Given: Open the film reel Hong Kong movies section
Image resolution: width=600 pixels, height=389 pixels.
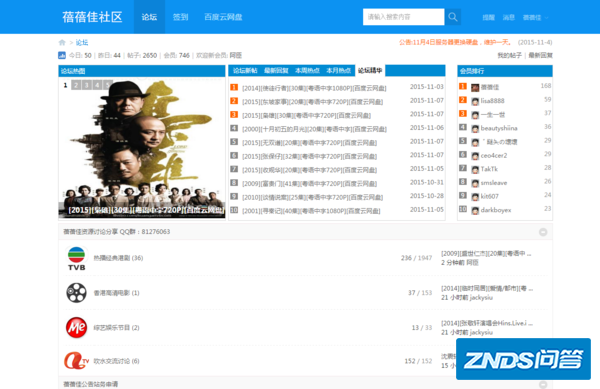Looking at the screenshot, I should click(x=77, y=293).
